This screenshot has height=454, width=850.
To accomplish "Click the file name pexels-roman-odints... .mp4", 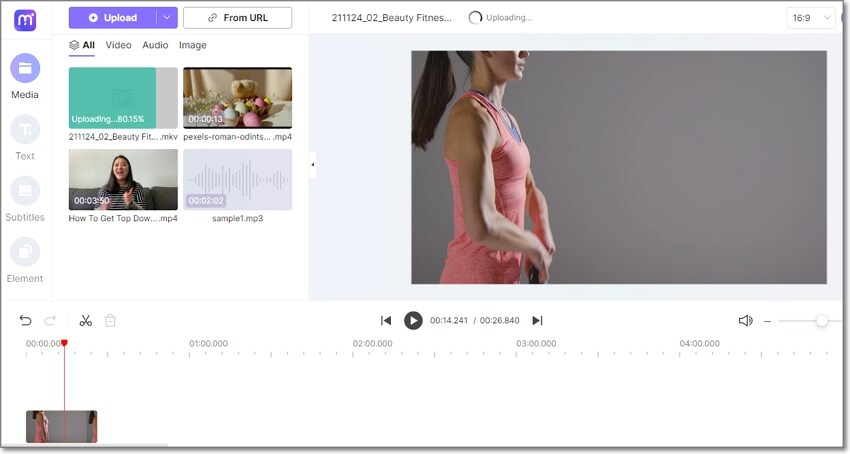I will pyautogui.click(x=237, y=137).
